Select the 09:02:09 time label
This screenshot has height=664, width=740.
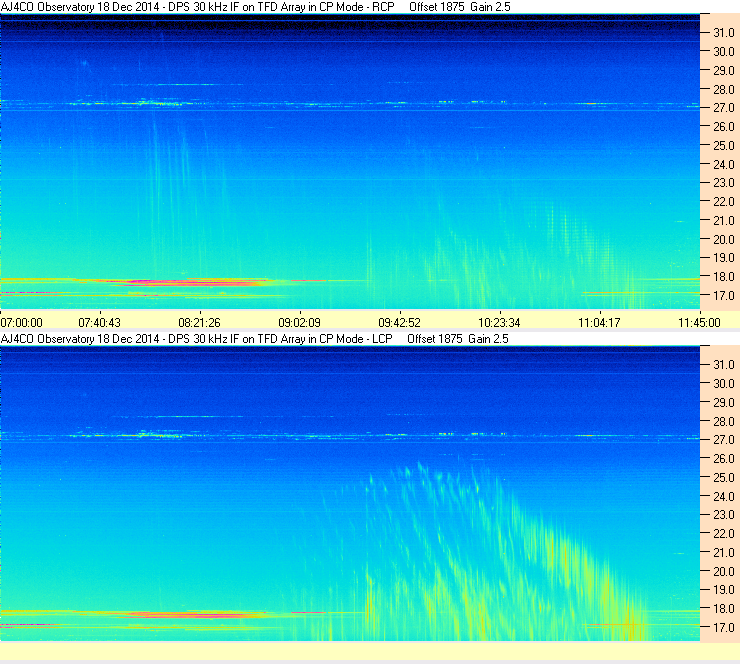click(x=300, y=323)
